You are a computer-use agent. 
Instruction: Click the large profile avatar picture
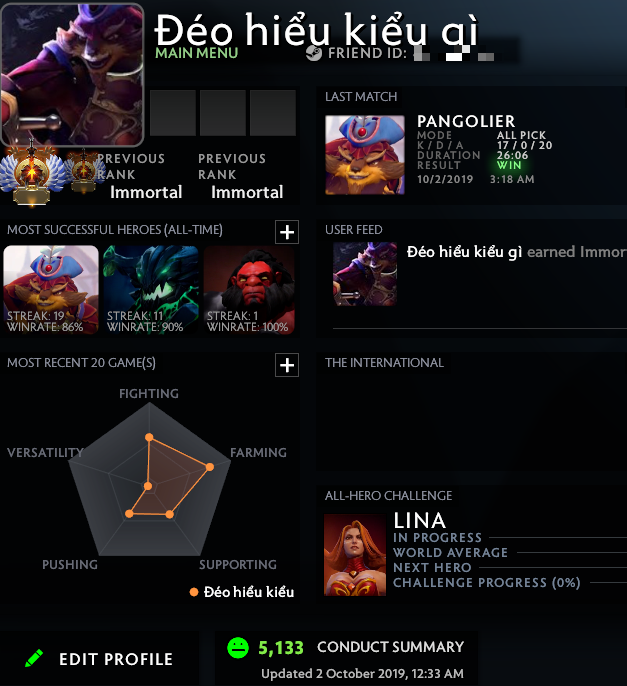(72, 75)
